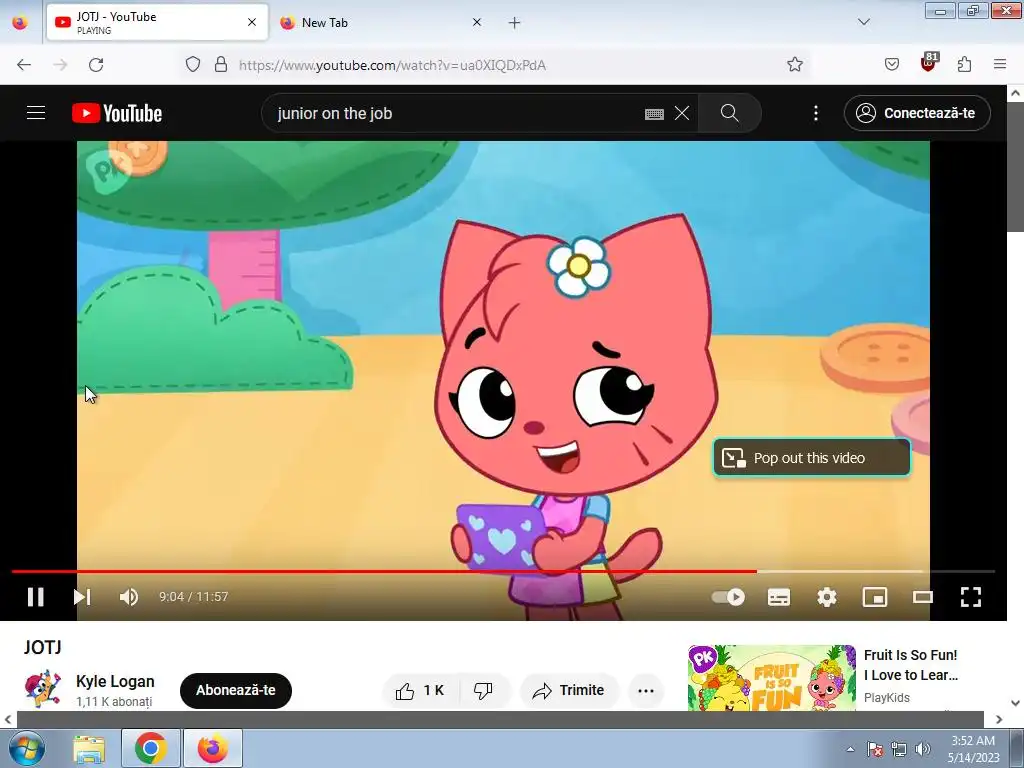This screenshot has width=1024, height=768.
Task: Expand list all tabs chevron
Action: [863, 22]
